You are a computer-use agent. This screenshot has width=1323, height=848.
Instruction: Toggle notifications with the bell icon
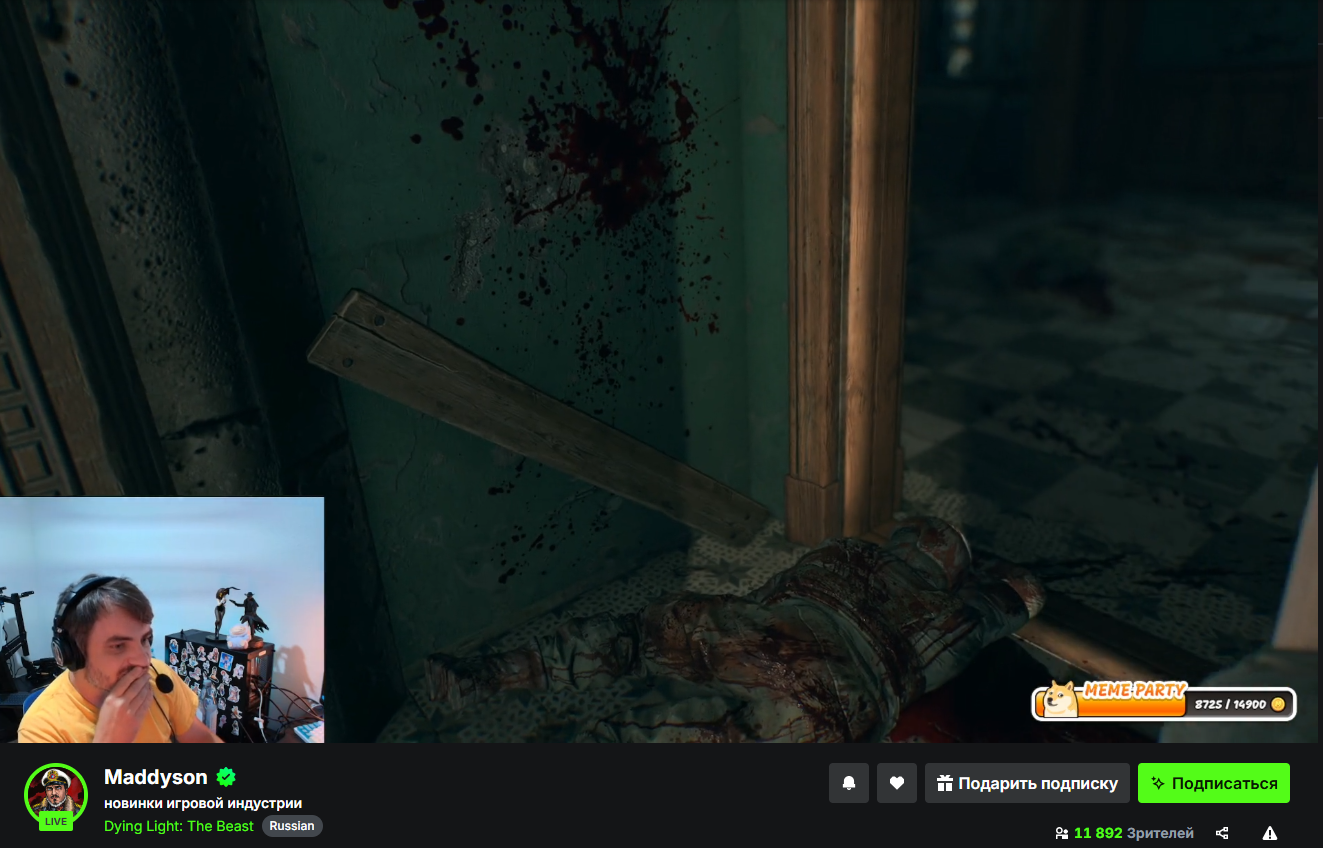tap(849, 783)
